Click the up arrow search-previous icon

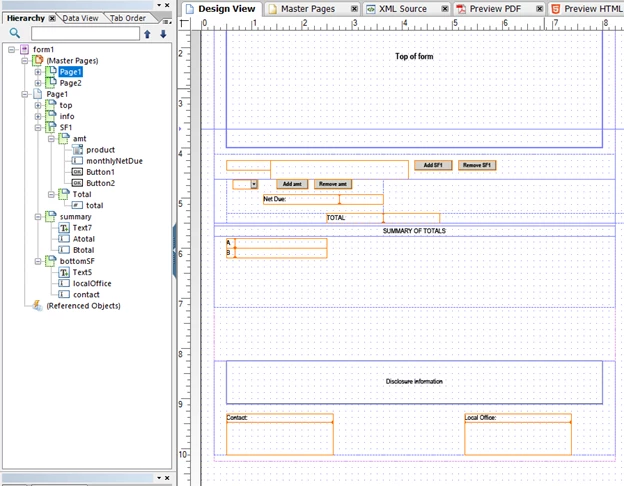[x=147, y=34]
